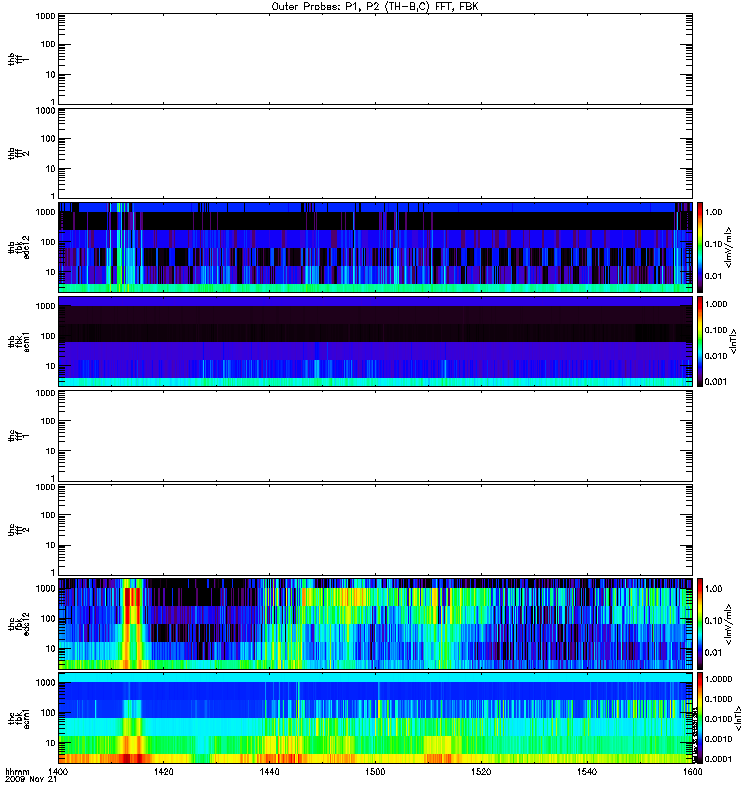Screen dimensions: 750x800
Task: Click the '1400' time axis label
Action: pyautogui.click(x=58, y=771)
